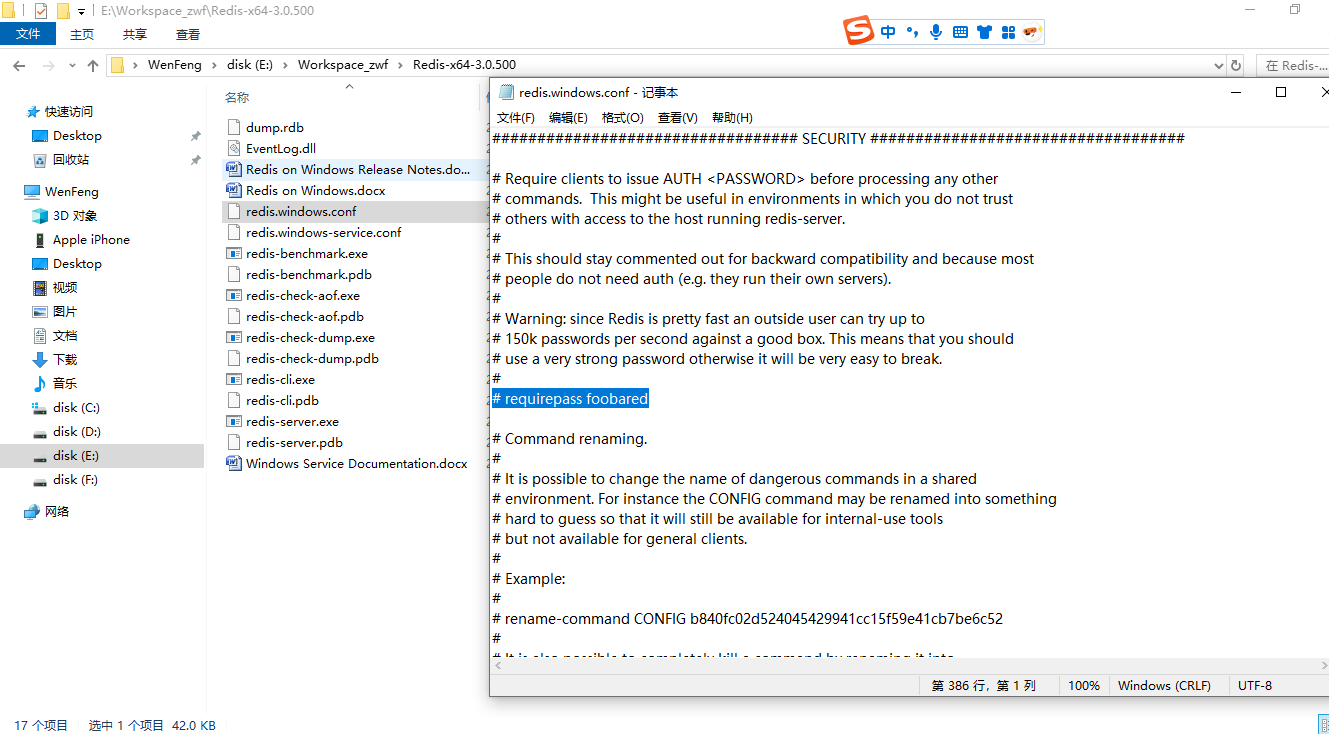Click the New folder icon in quick access toolbar

(x=63, y=11)
